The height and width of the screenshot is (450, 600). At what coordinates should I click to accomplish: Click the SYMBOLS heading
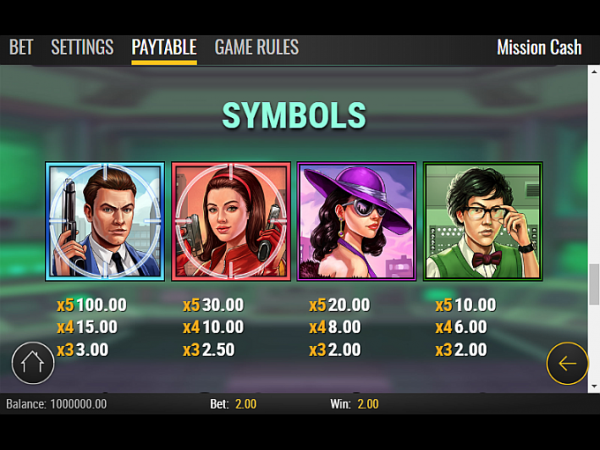pyautogui.click(x=294, y=115)
